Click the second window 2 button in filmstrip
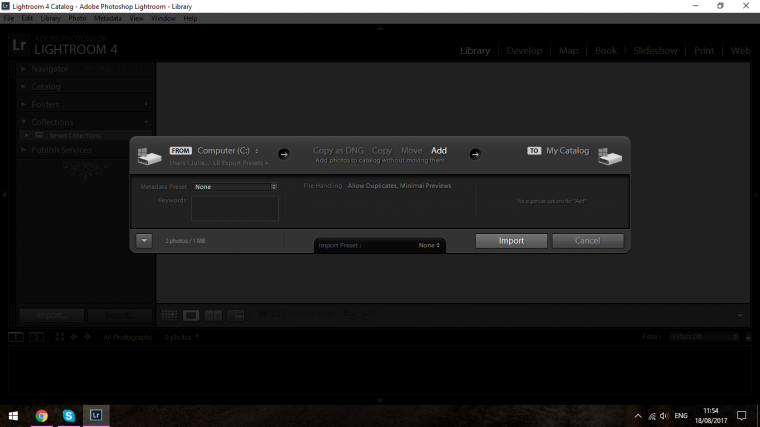 point(36,337)
